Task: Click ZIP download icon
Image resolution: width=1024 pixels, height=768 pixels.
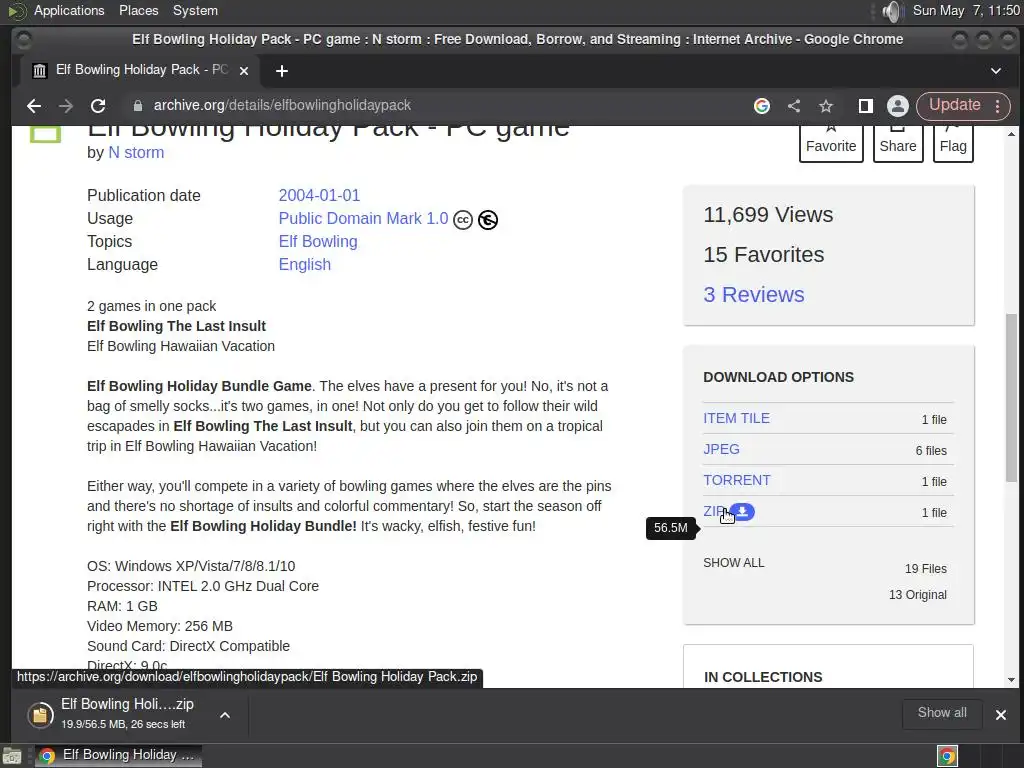Action: [x=743, y=511]
